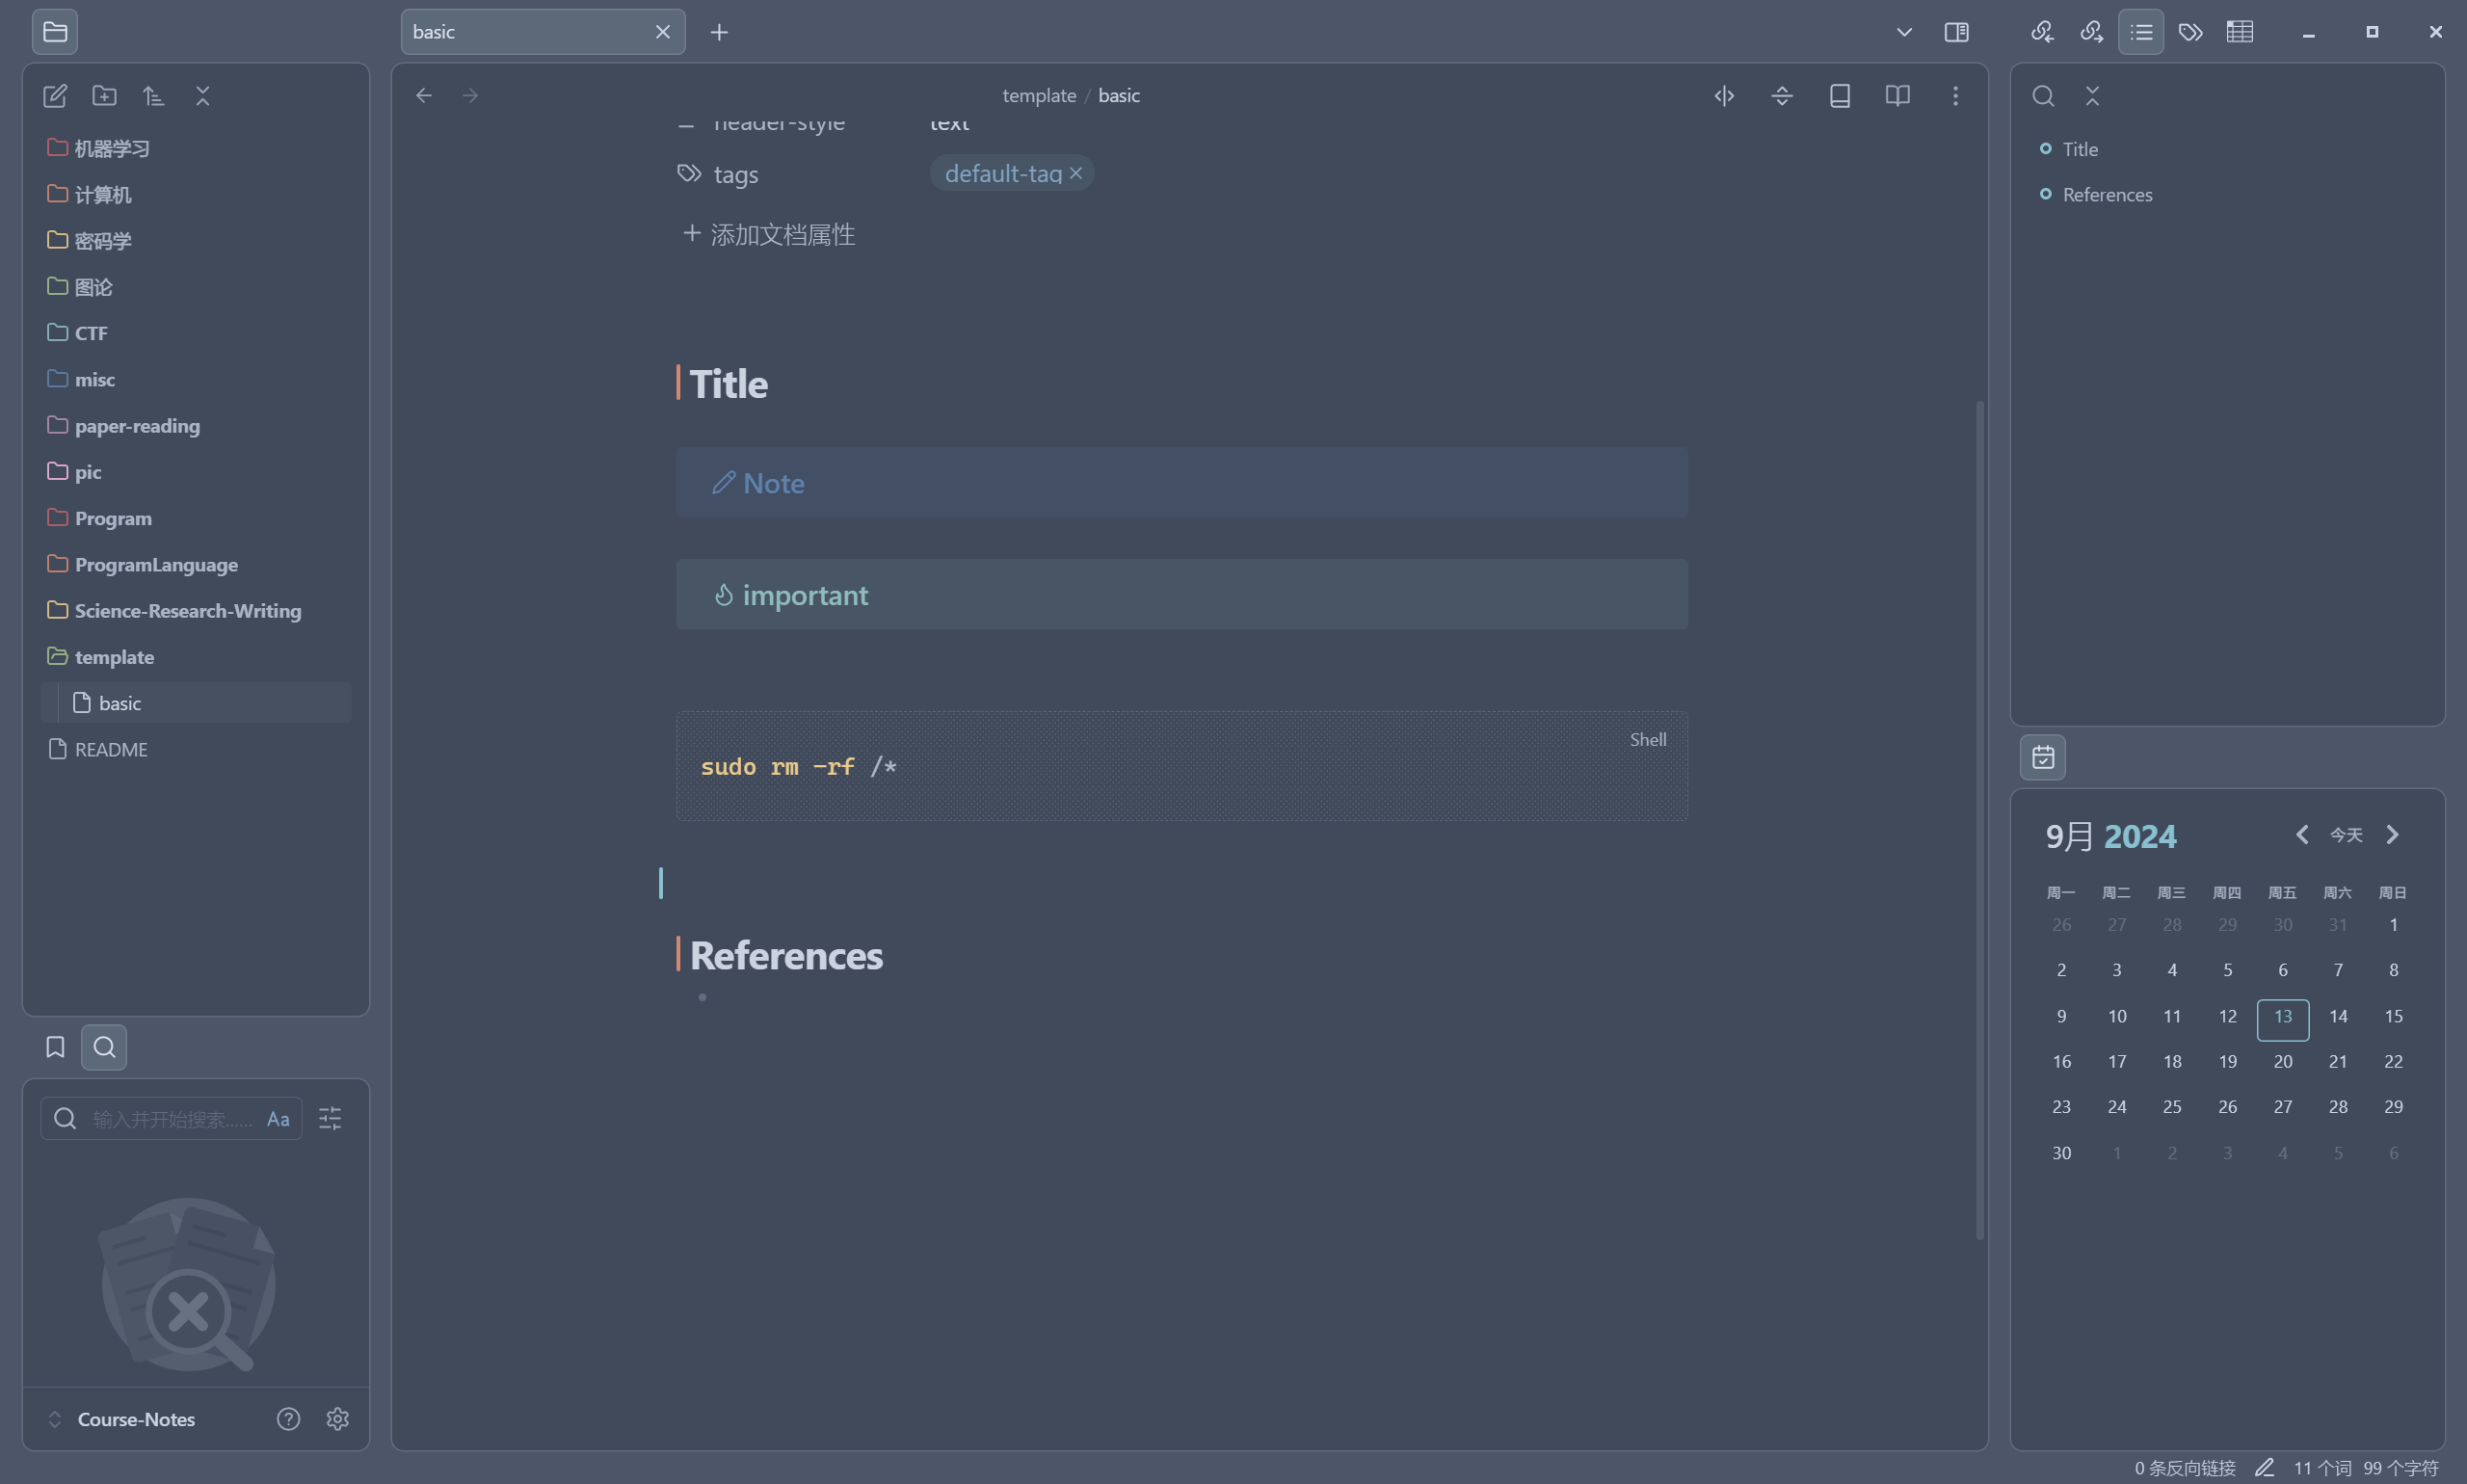Viewport: 2467px width, 1484px height.
Task: Open the bookmarks panel icon
Action: click(55, 1047)
